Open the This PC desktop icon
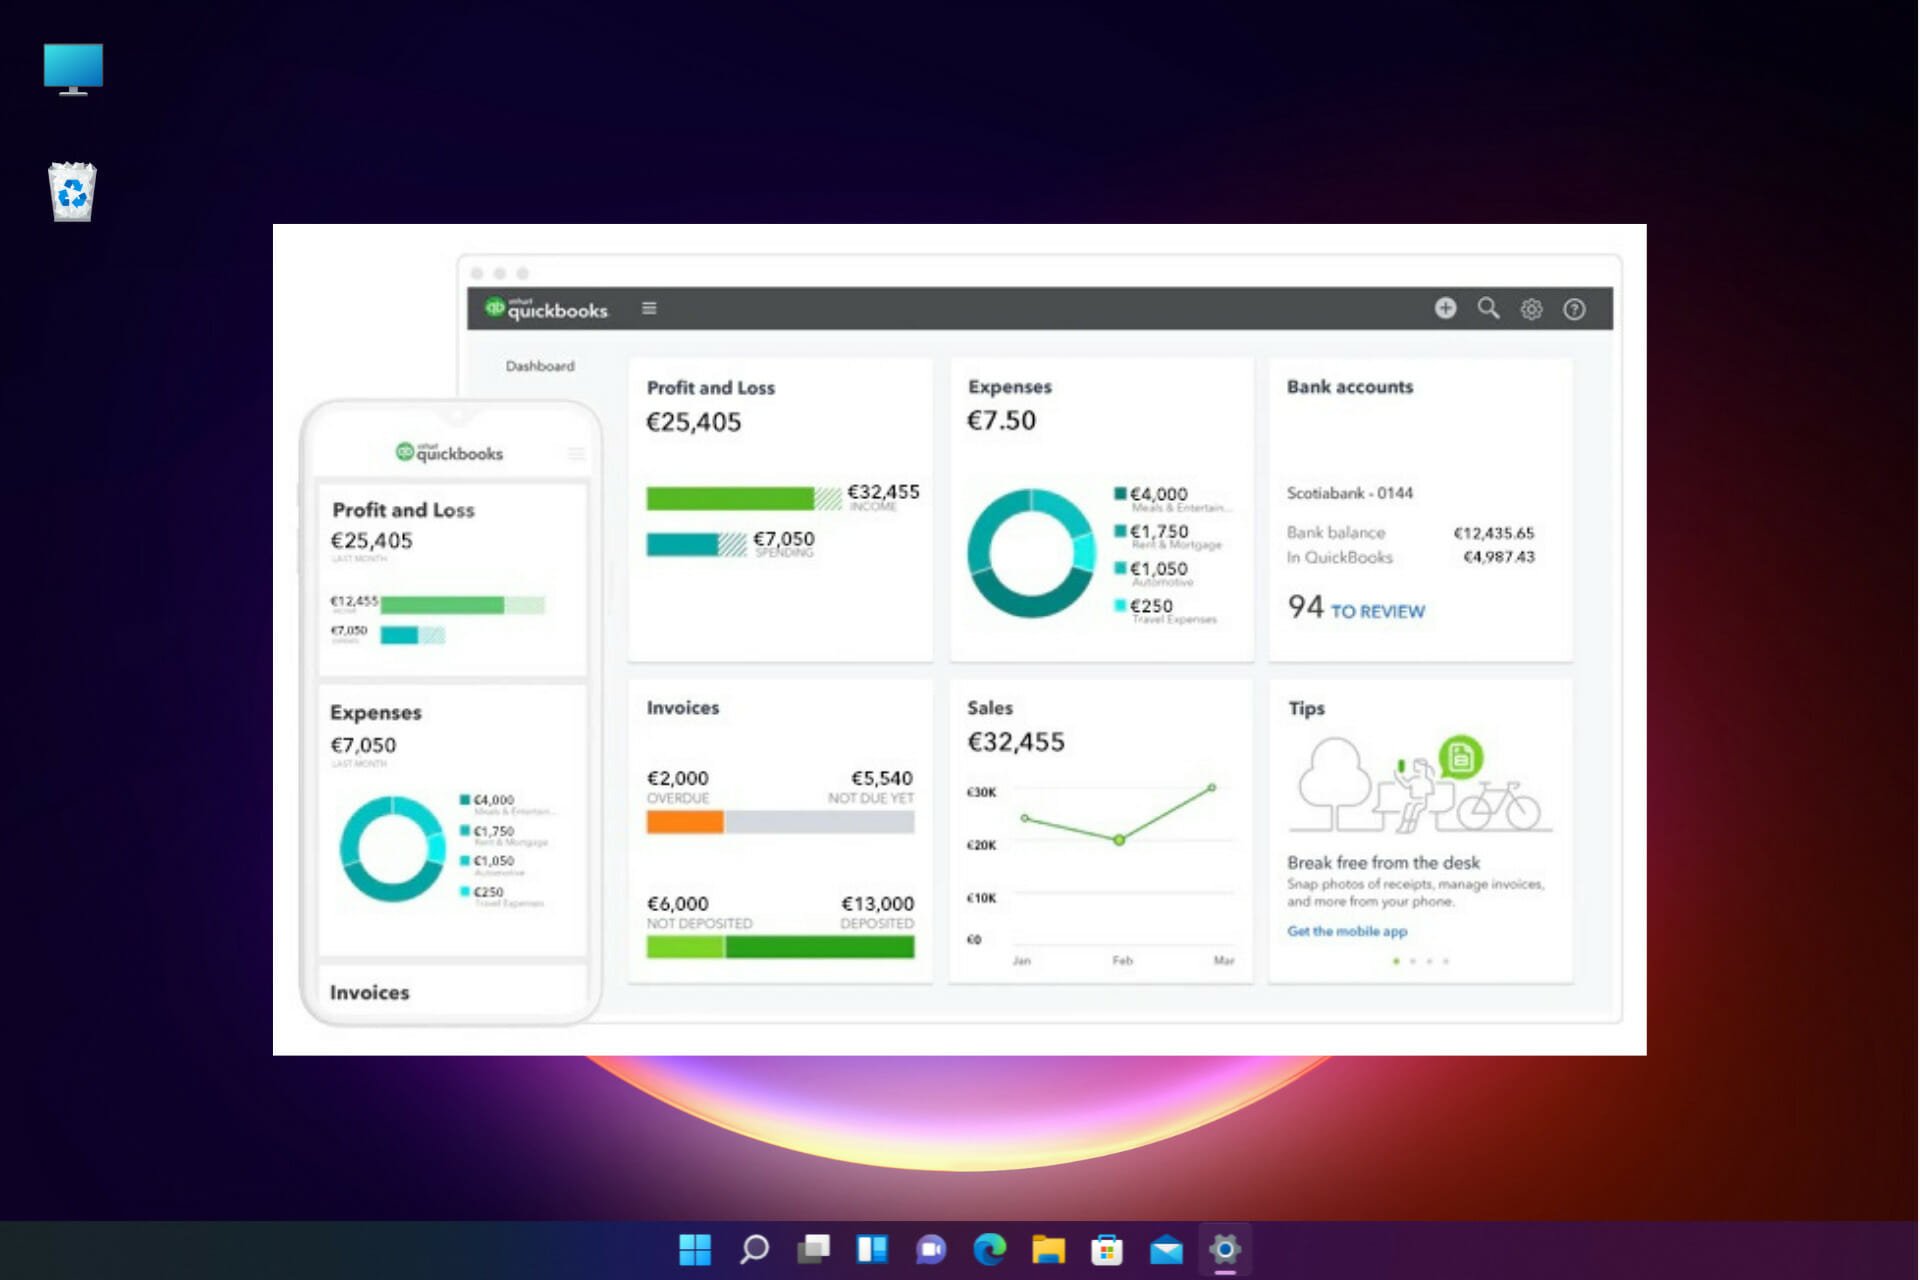 pos(73,69)
